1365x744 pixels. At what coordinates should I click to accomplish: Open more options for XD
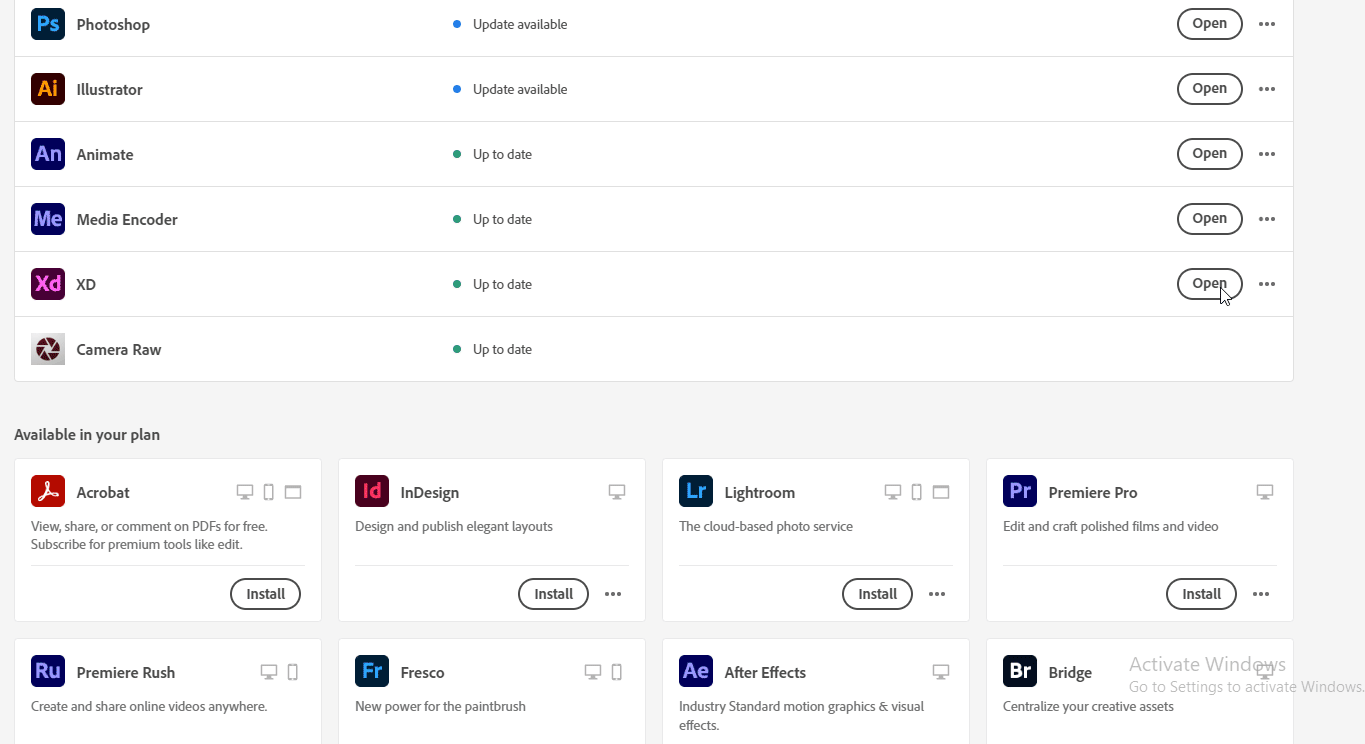pos(1267,284)
